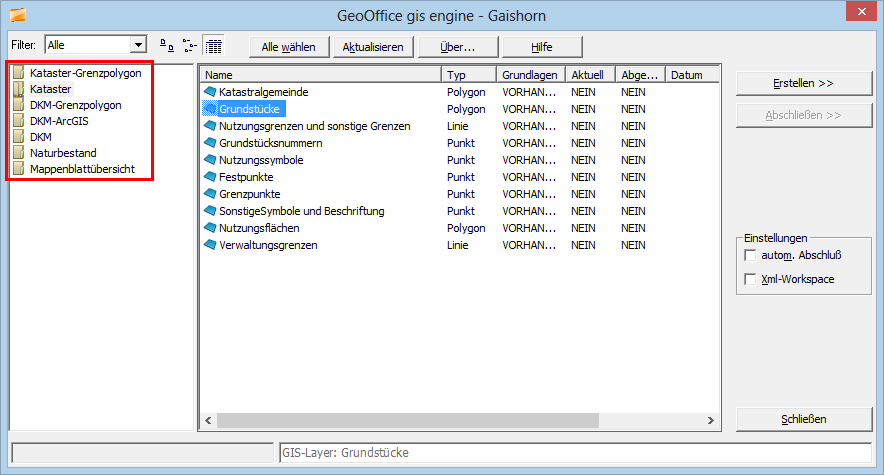This screenshot has height=475, width=884.
Task: Click the tree view toolbar icon
Action: 190,46
